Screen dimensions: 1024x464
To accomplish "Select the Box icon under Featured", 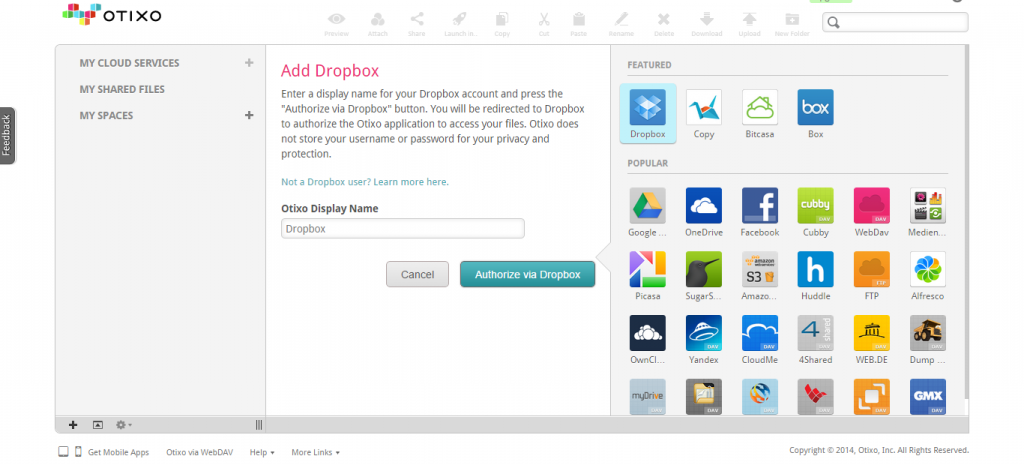I will point(815,108).
